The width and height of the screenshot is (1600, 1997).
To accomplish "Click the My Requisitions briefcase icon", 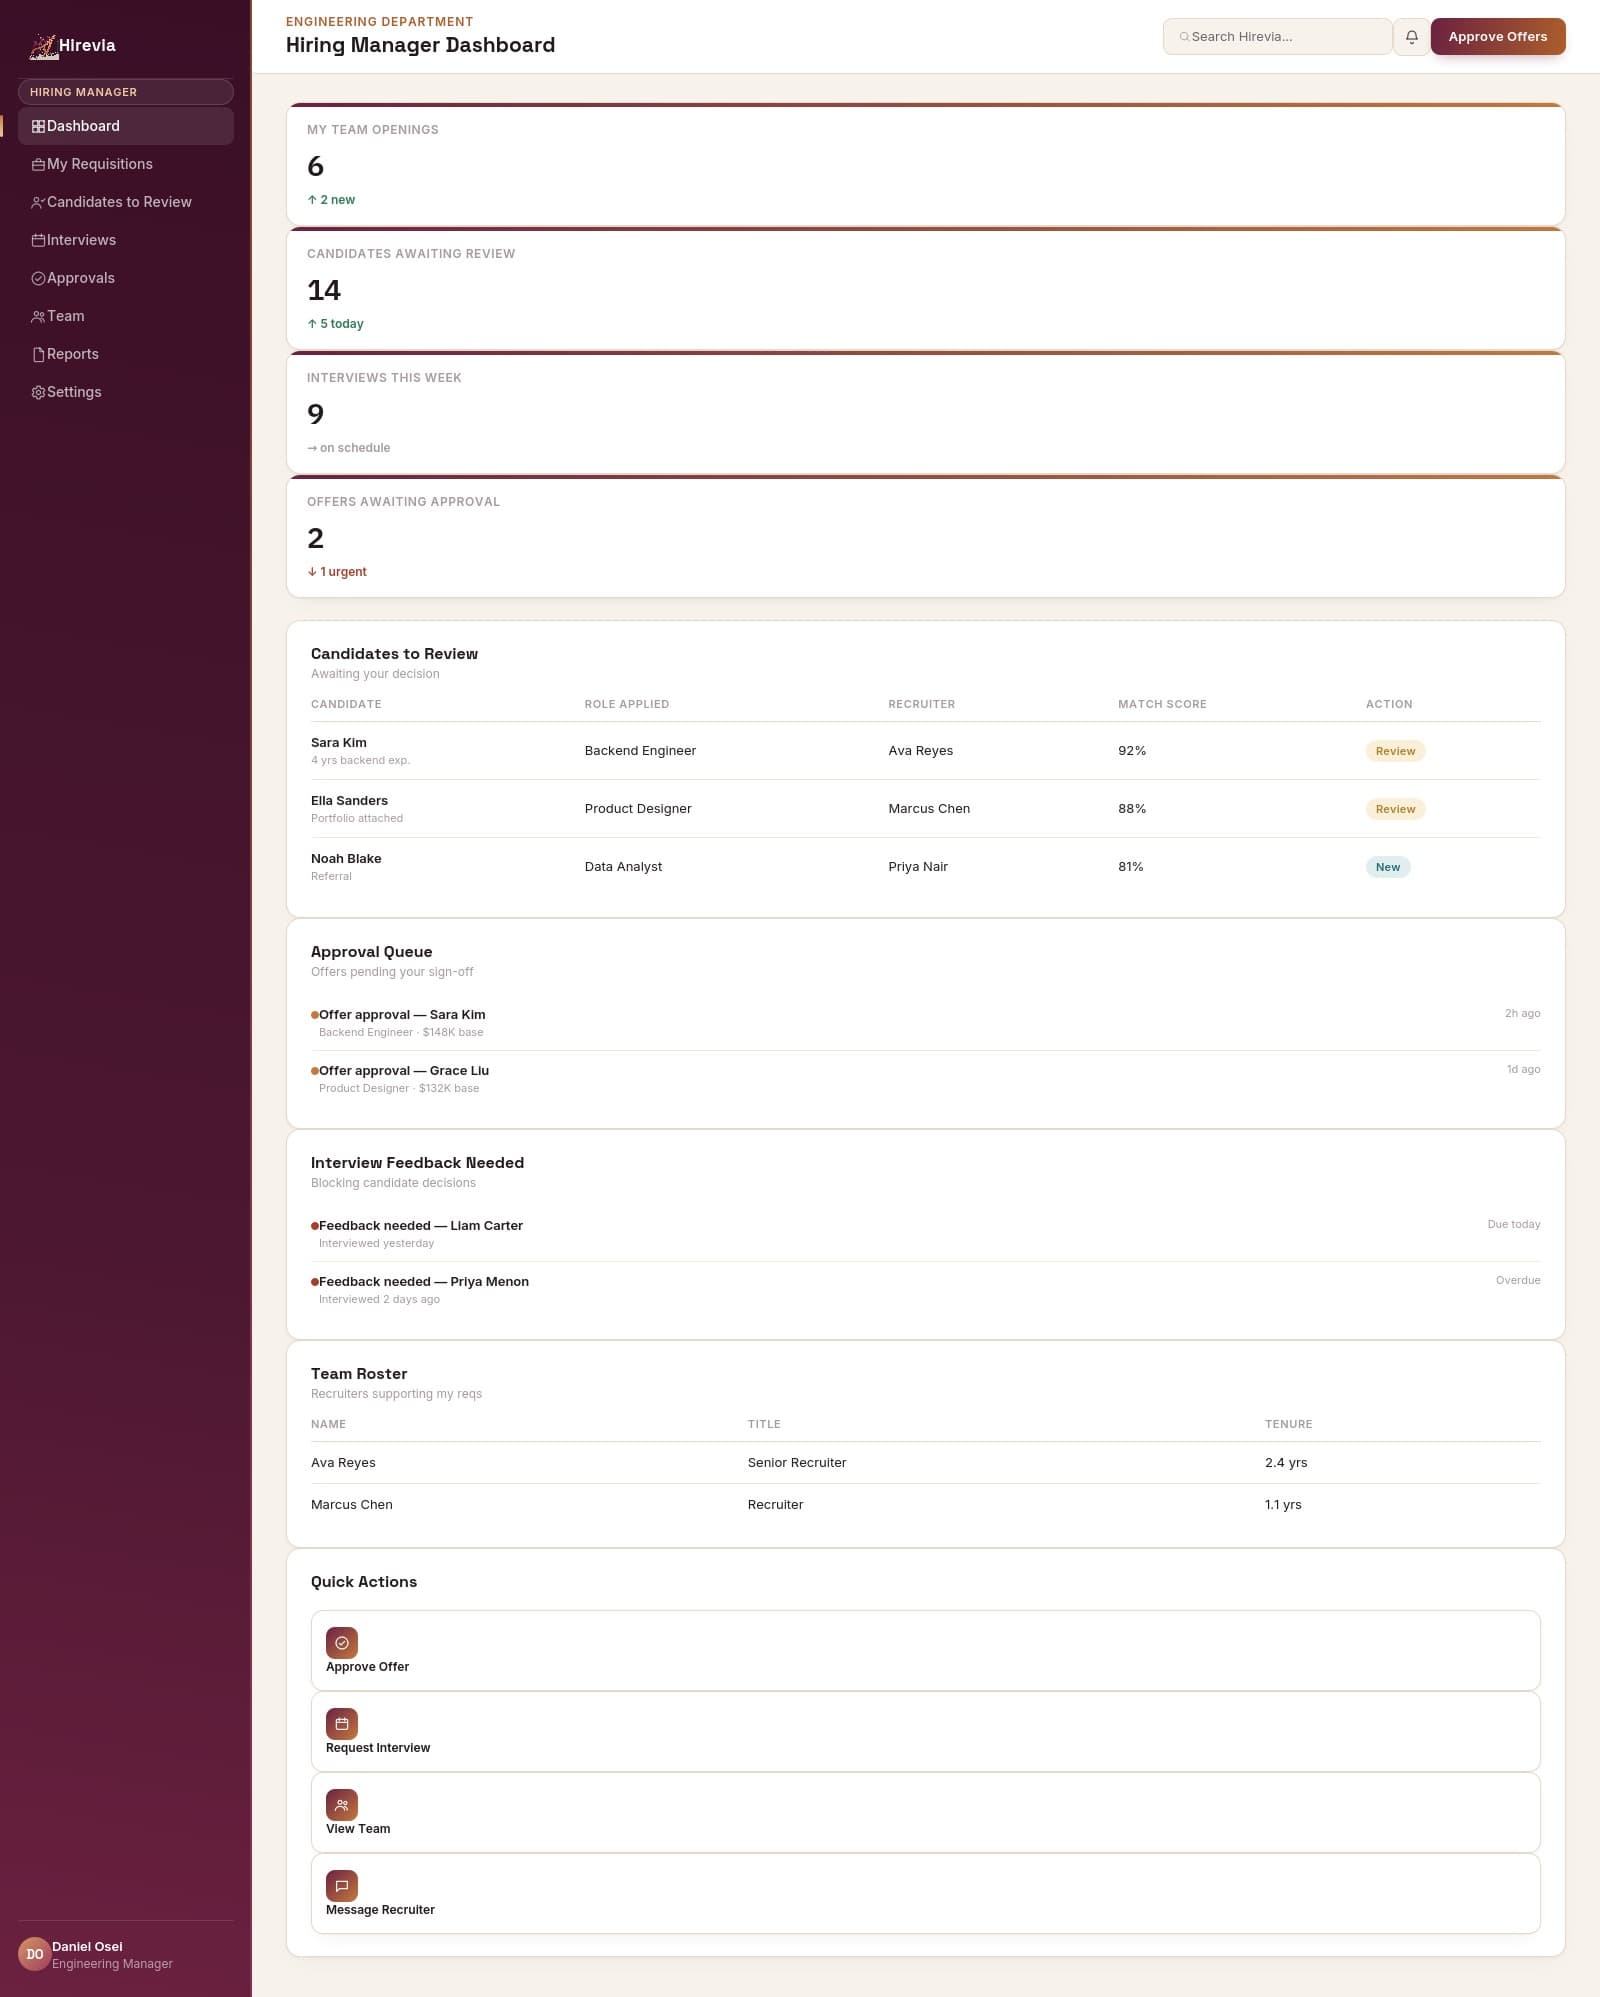I will 38,164.
